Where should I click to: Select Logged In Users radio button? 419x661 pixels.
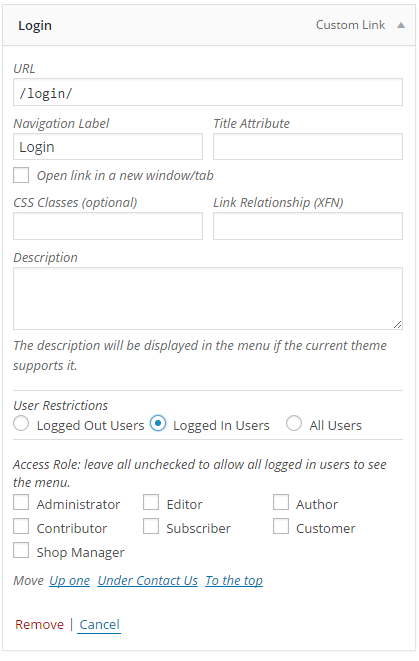158,423
